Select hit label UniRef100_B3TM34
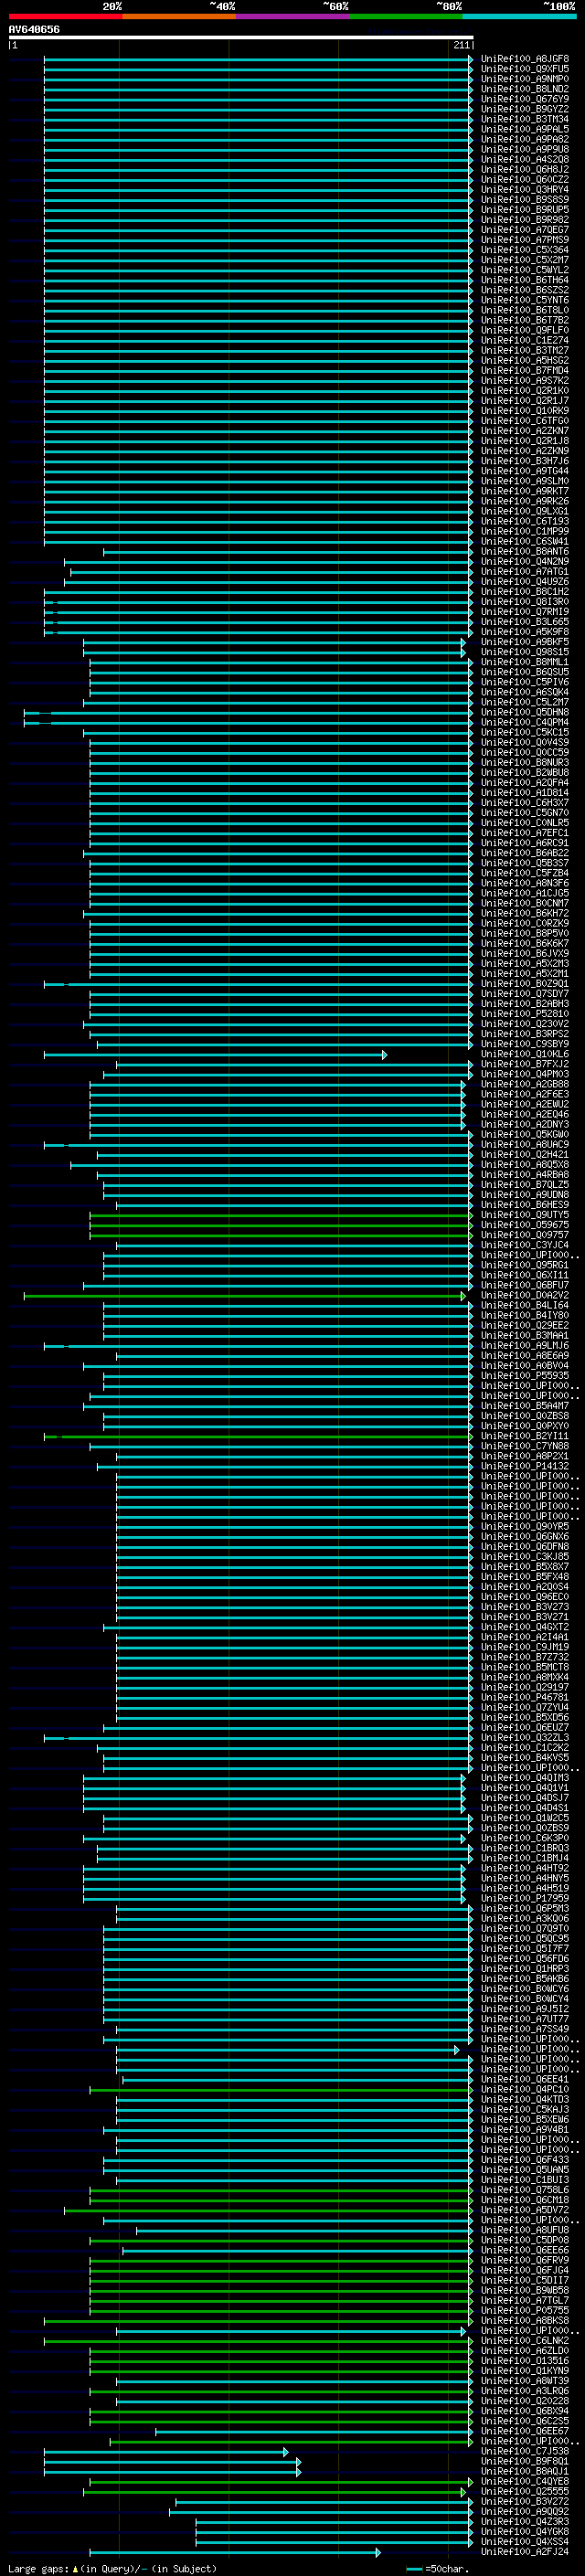Screen dimensions: 585x2576 [524, 119]
